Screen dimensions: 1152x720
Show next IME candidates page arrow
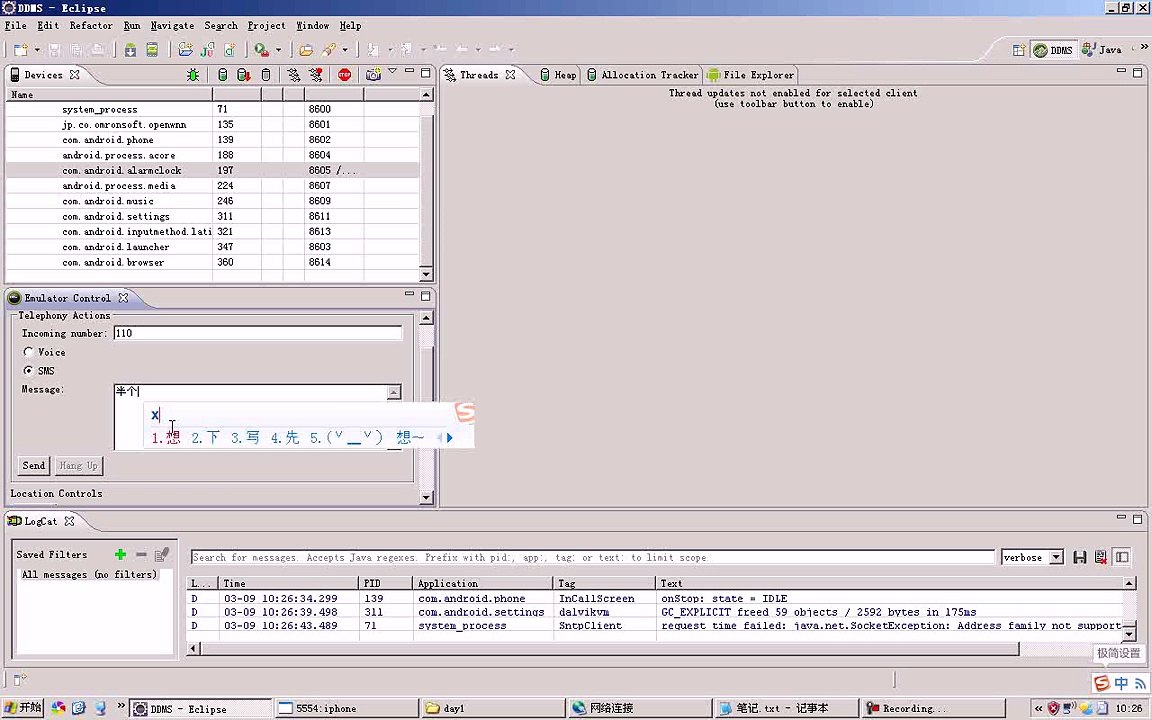[450, 438]
